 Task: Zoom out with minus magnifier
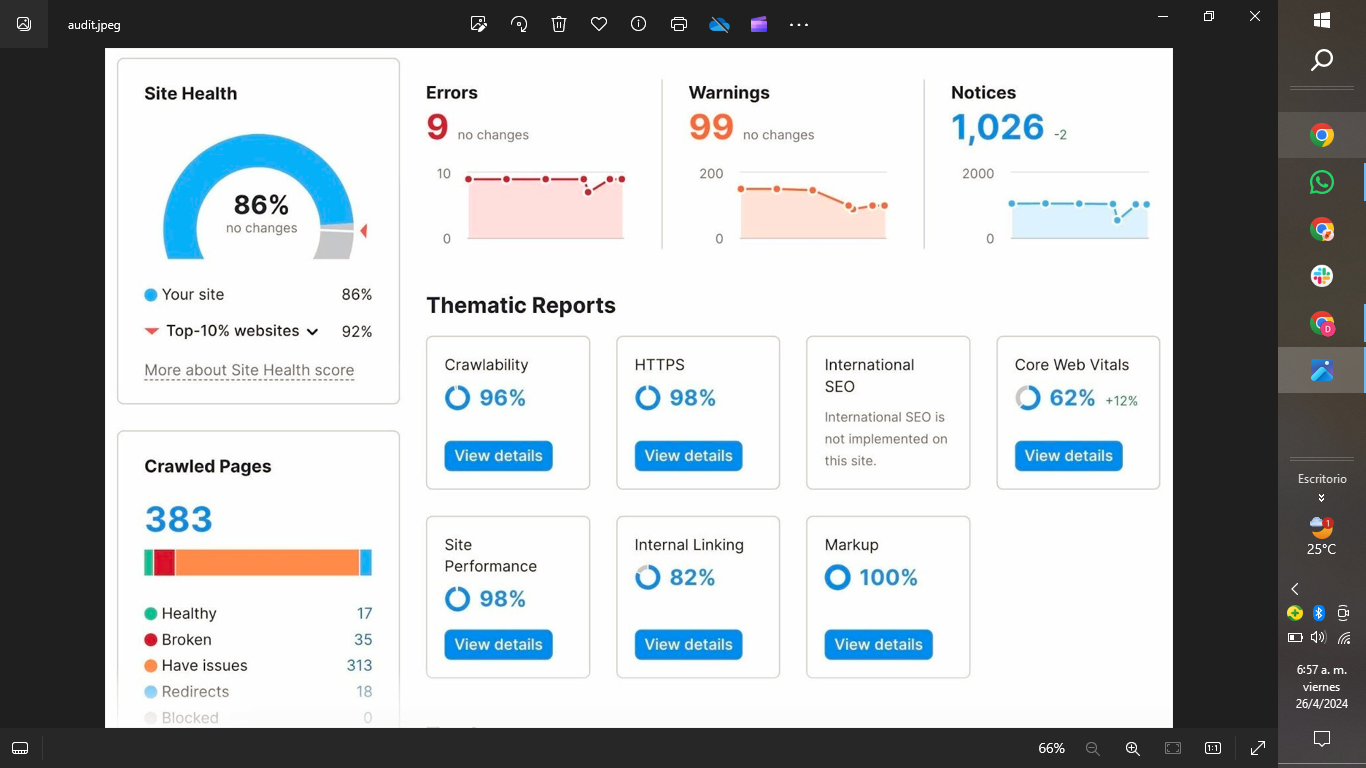tap(1093, 748)
